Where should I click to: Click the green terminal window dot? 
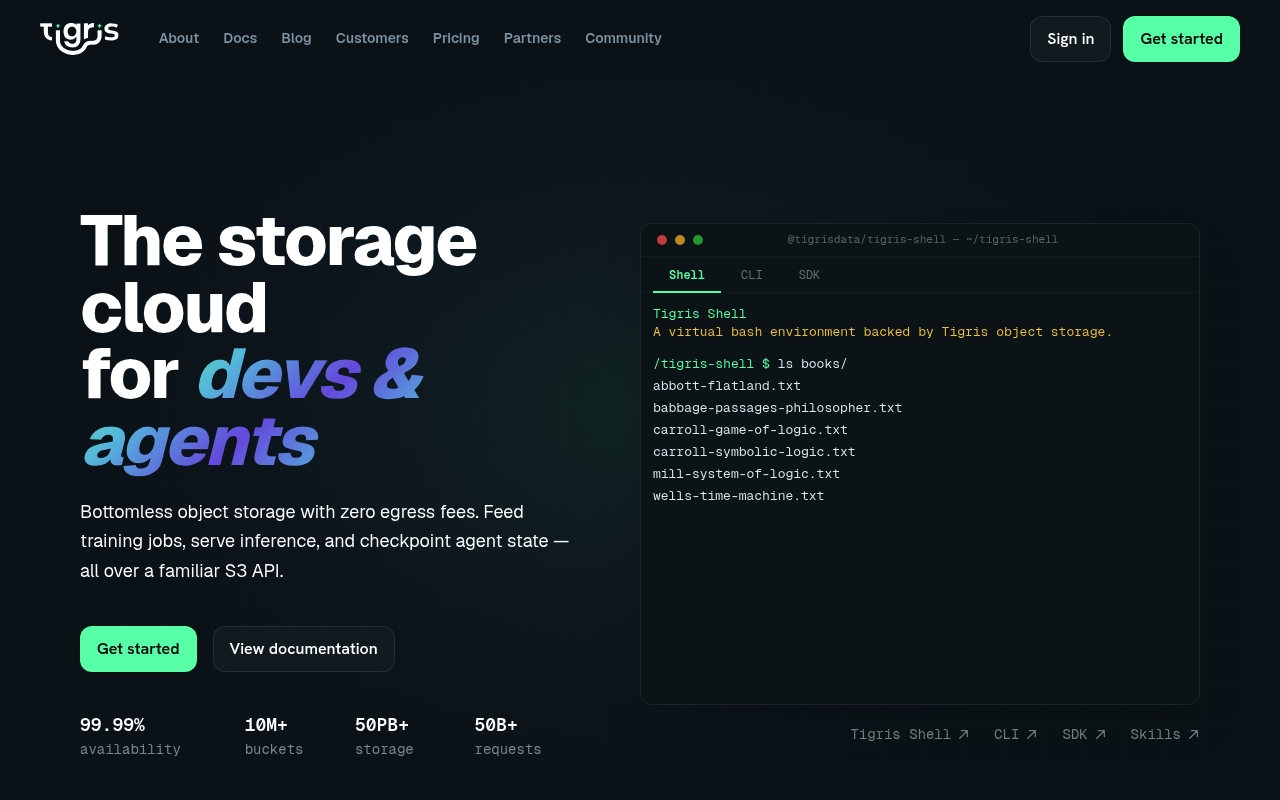click(698, 240)
